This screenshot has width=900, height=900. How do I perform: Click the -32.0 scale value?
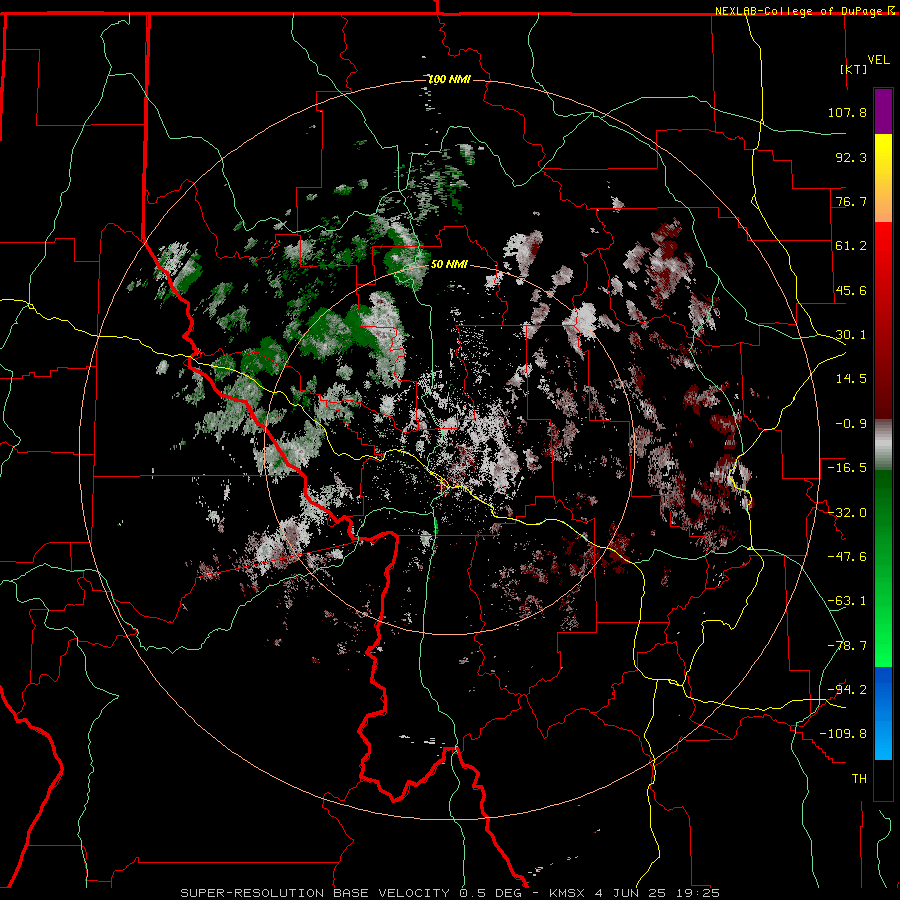pyautogui.click(x=847, y=513)
